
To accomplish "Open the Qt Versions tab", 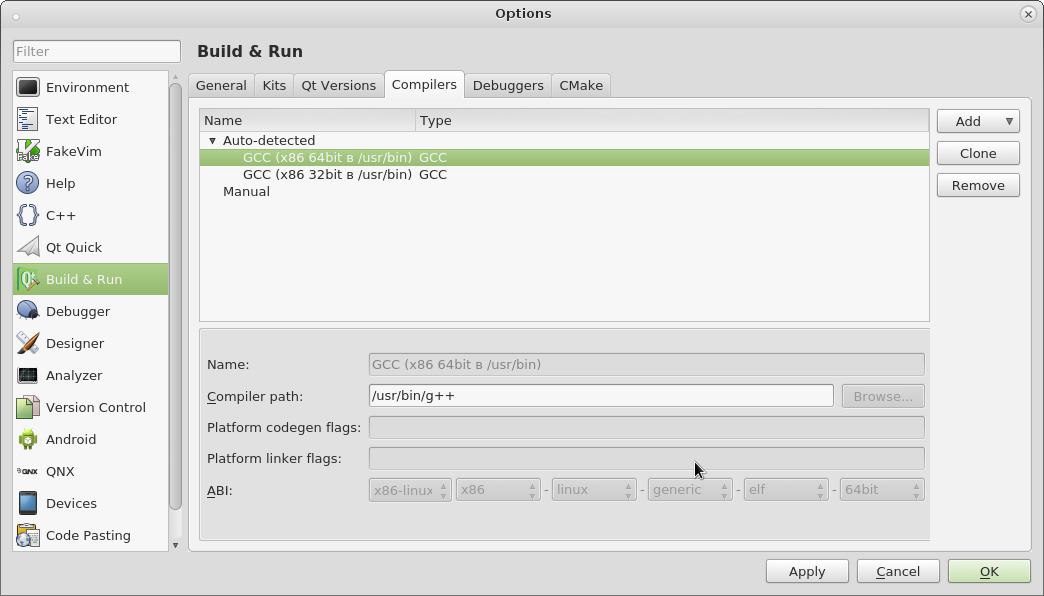I will tap(338, 85).
